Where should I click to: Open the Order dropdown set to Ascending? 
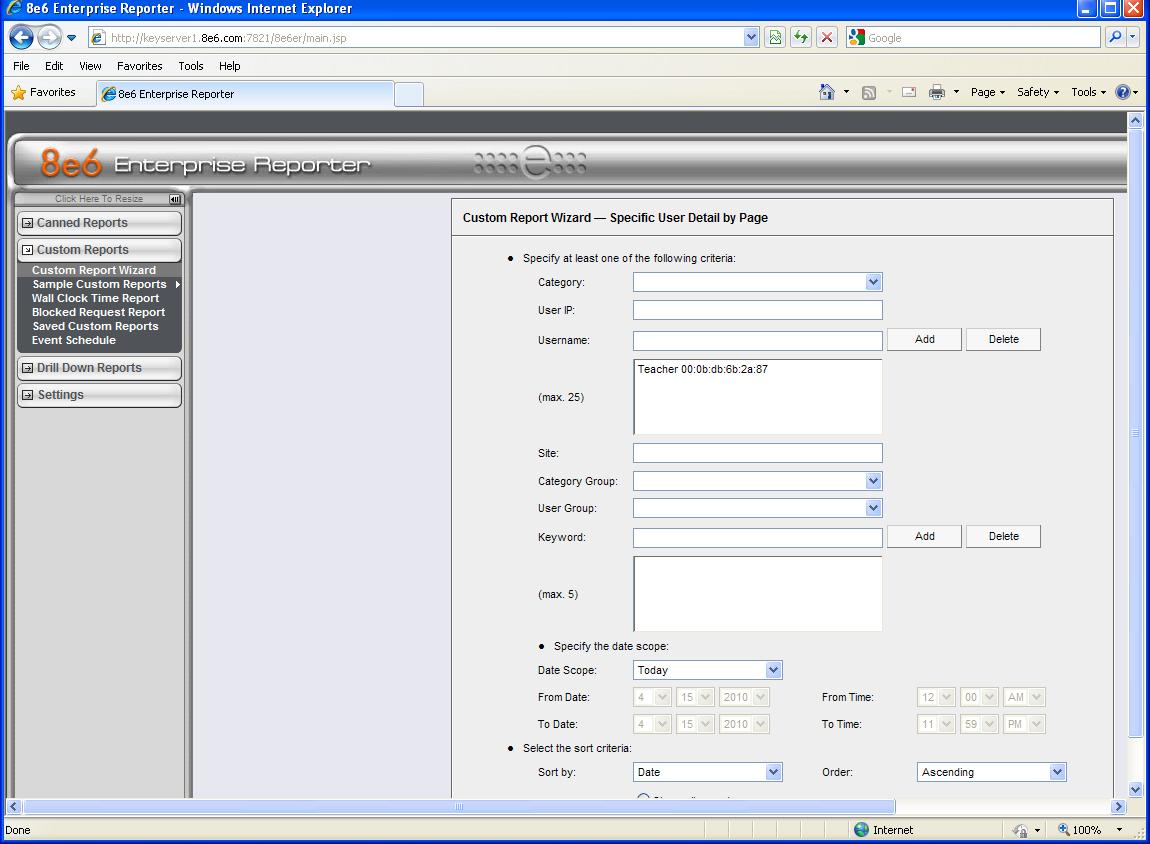pyautogui.click(x=1057, y=772)
